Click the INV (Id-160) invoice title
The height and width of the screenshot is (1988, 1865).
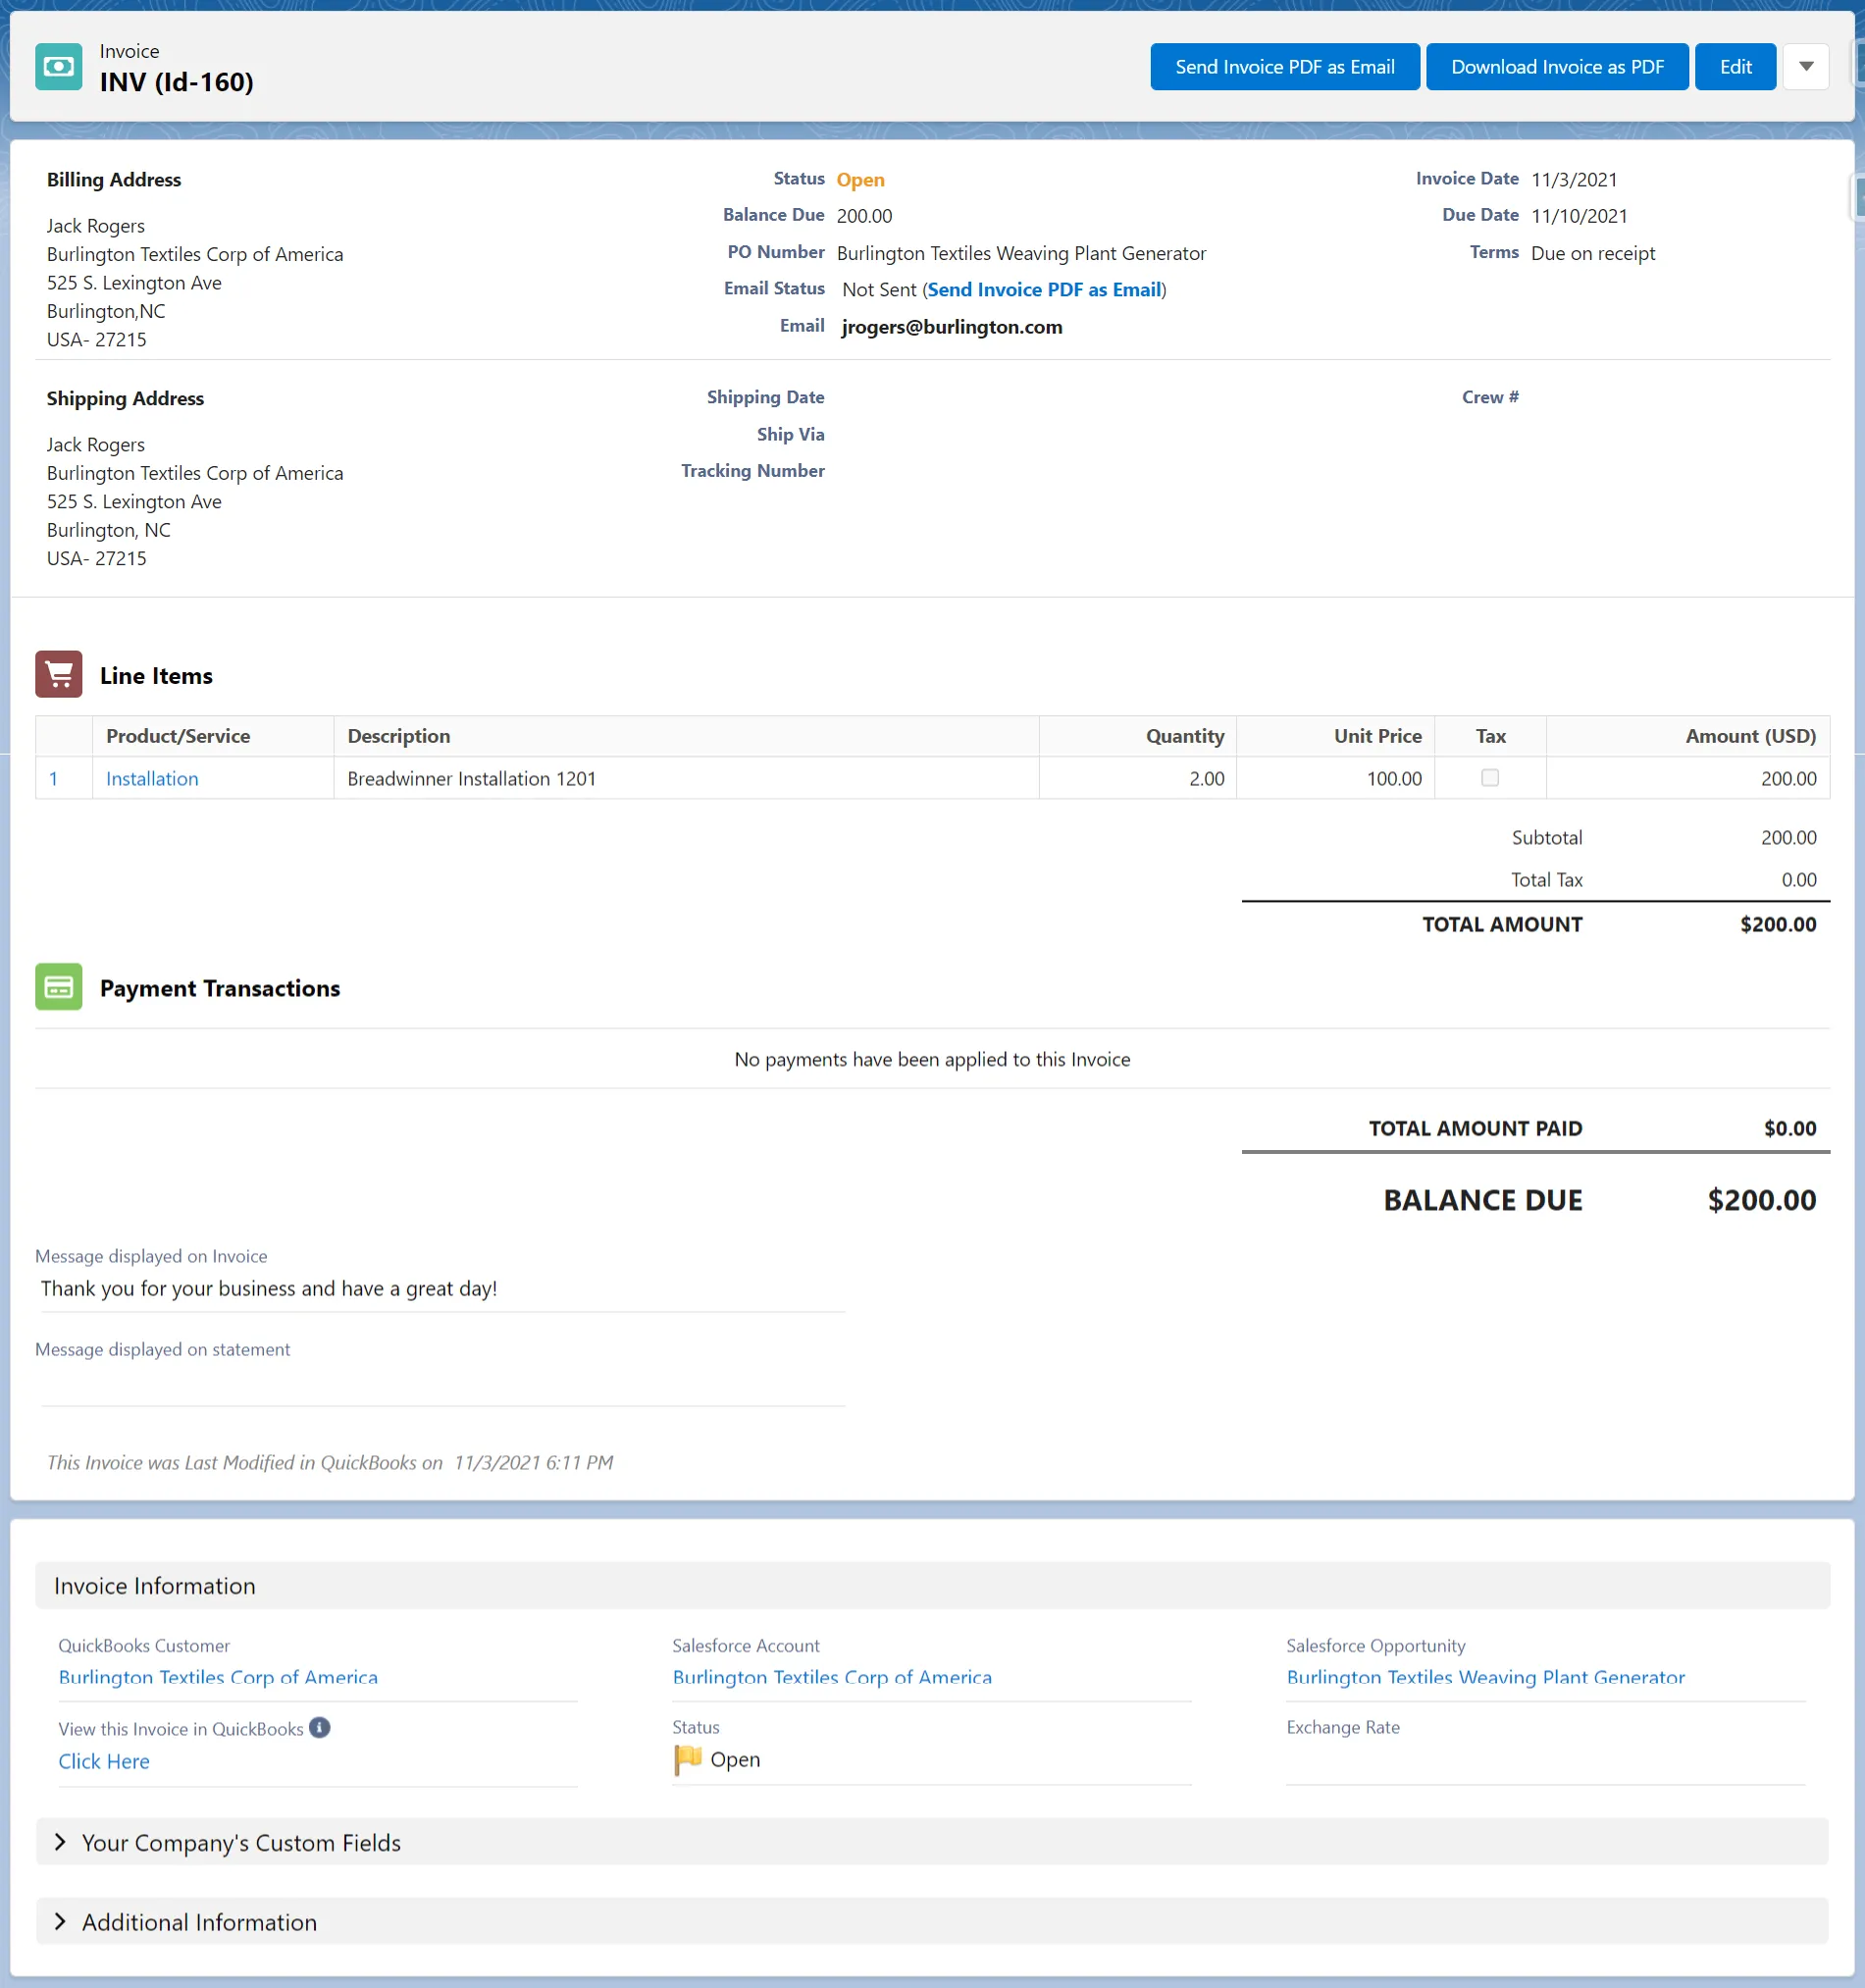tap(177, 82)
